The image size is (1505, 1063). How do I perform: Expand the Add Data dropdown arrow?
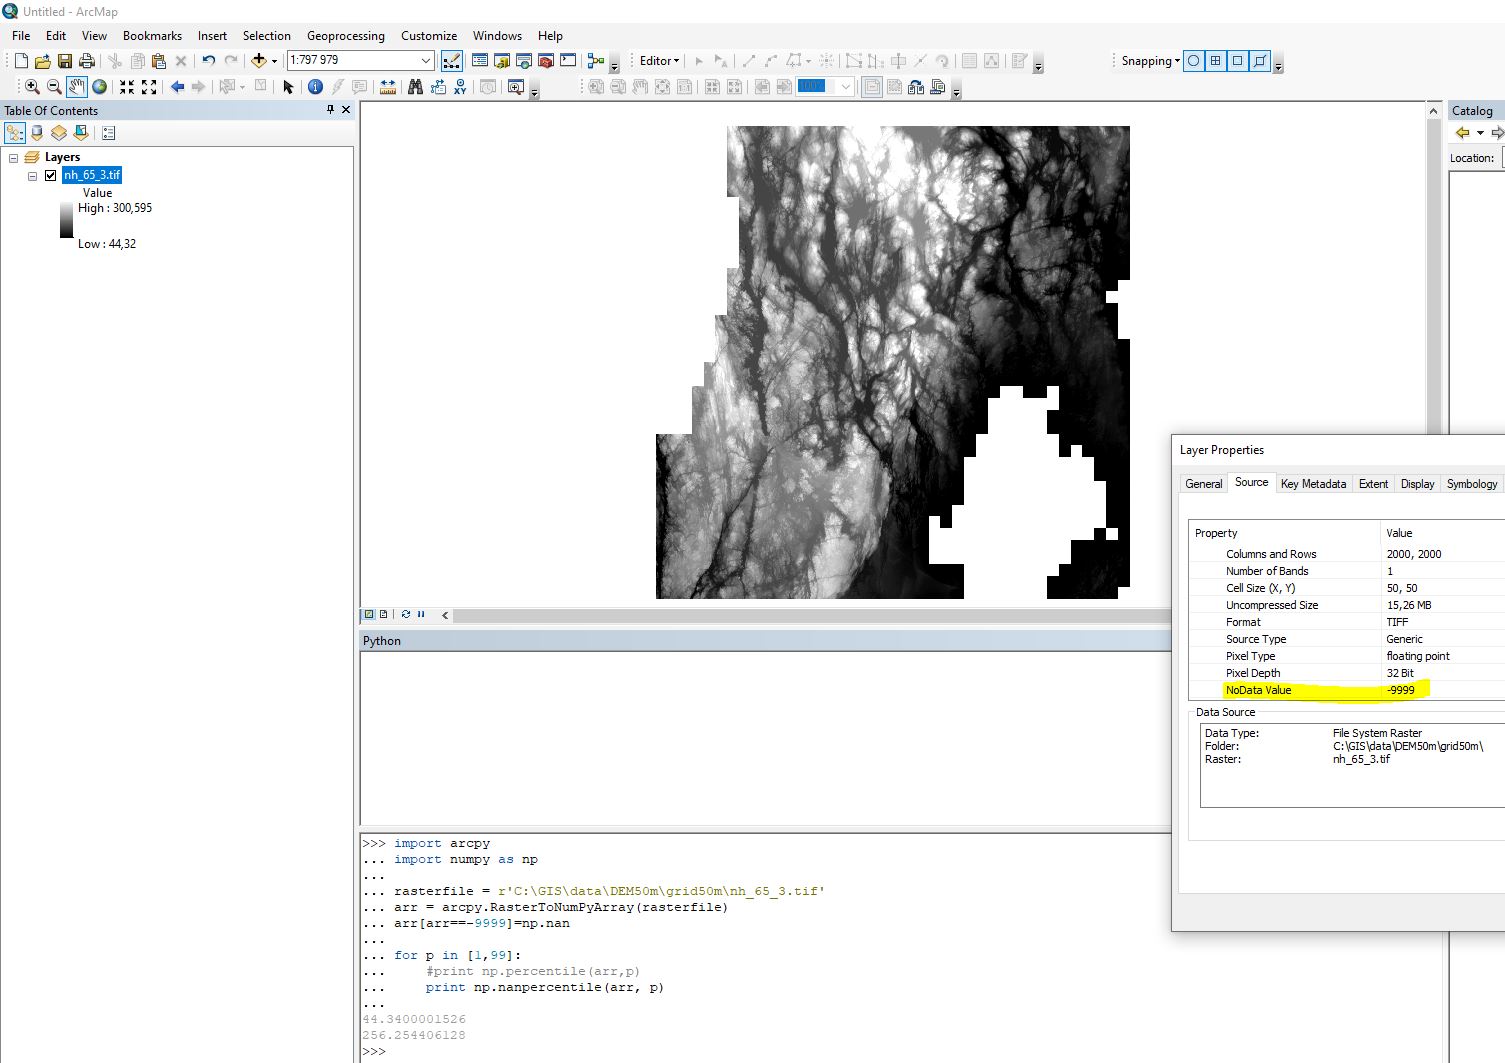pos(274,61)
